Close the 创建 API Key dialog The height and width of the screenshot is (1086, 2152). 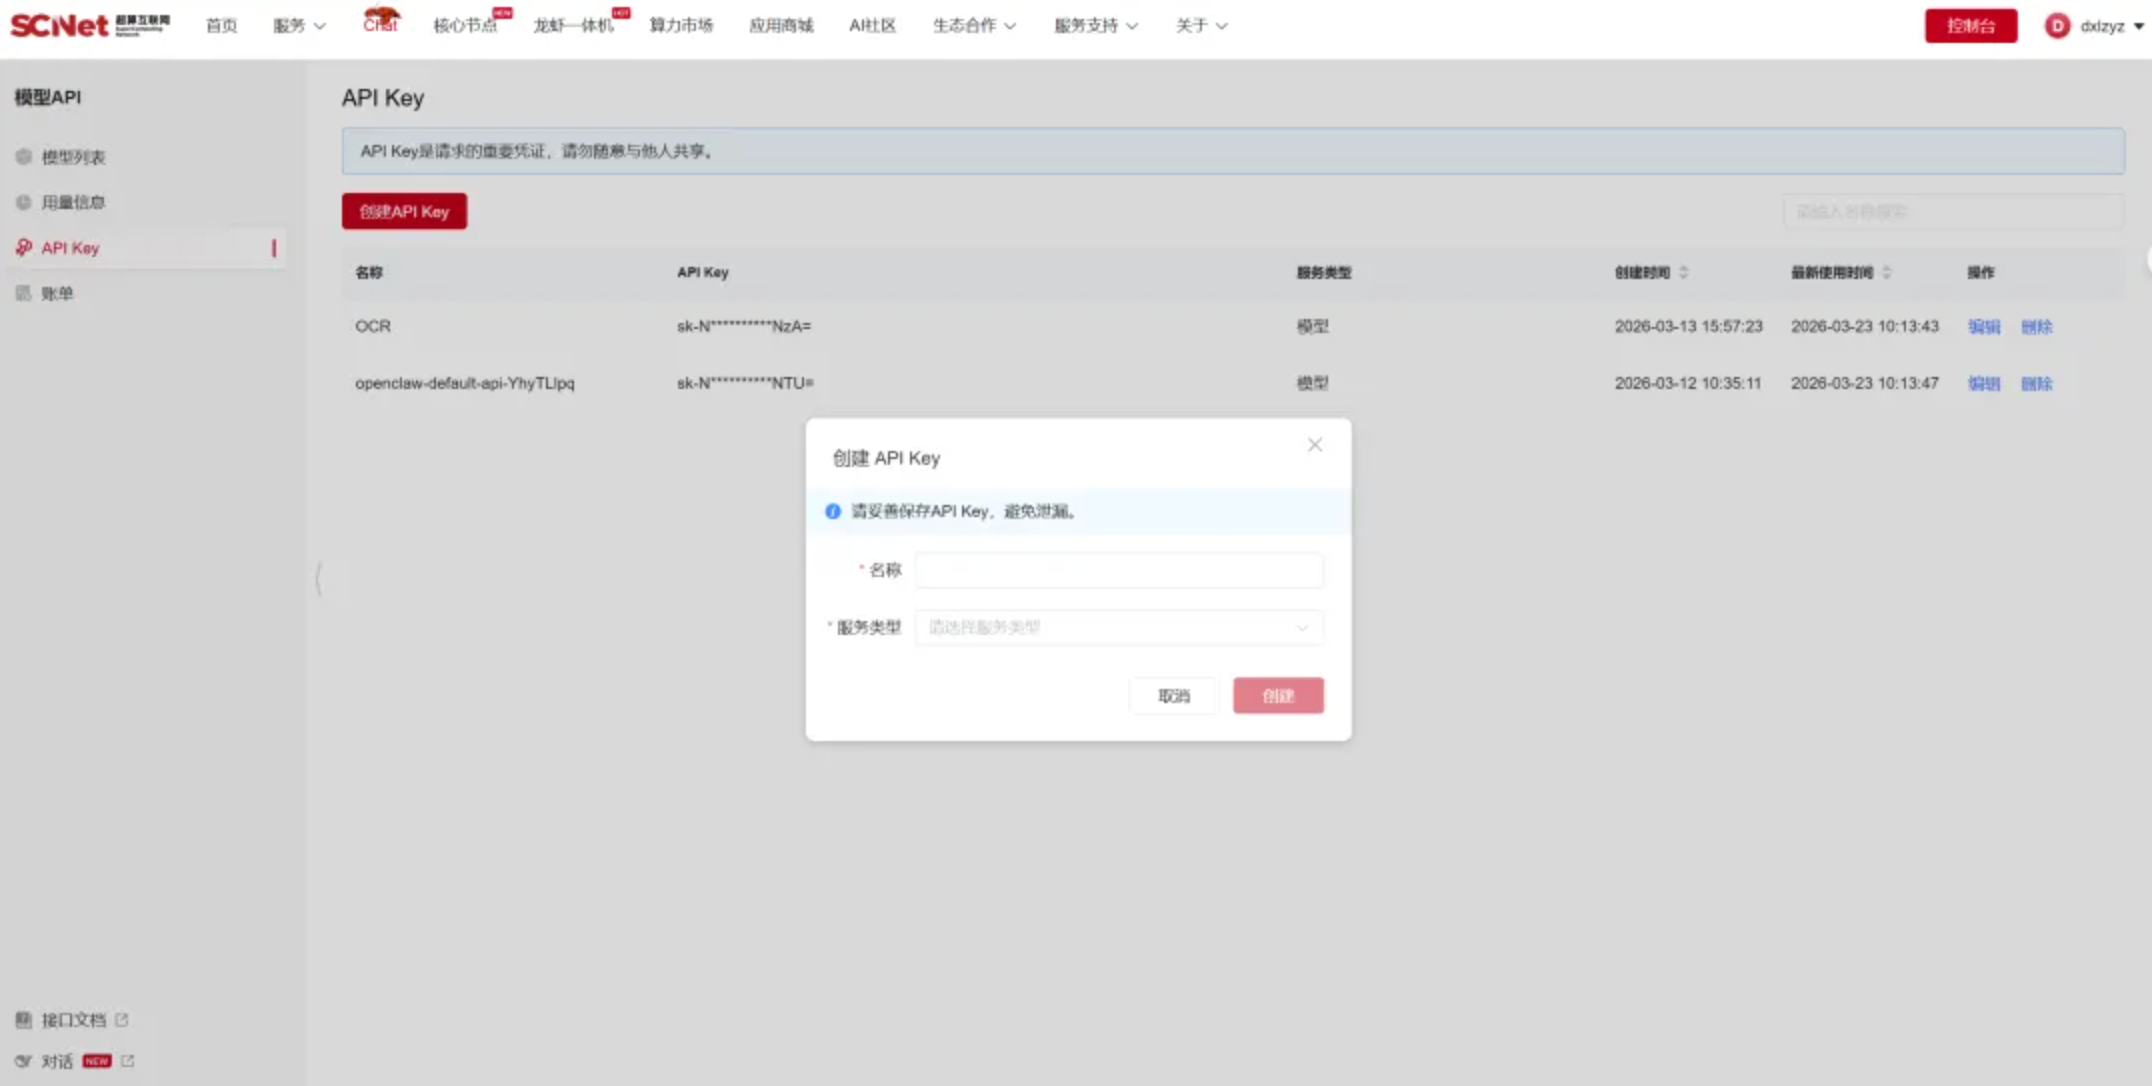[1314, 445]
